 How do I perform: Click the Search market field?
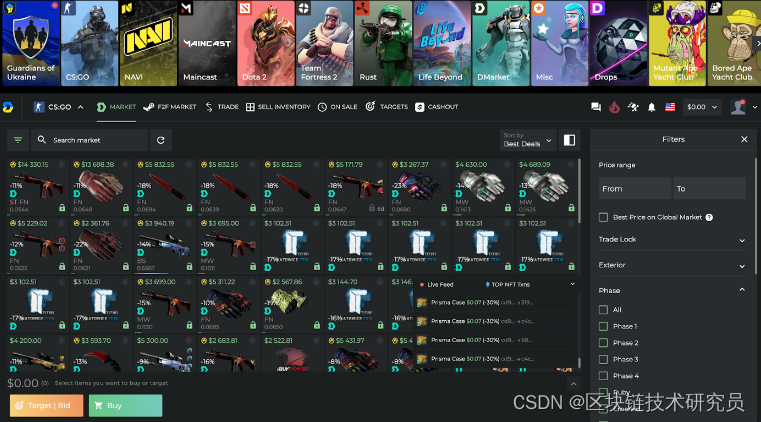90,140
